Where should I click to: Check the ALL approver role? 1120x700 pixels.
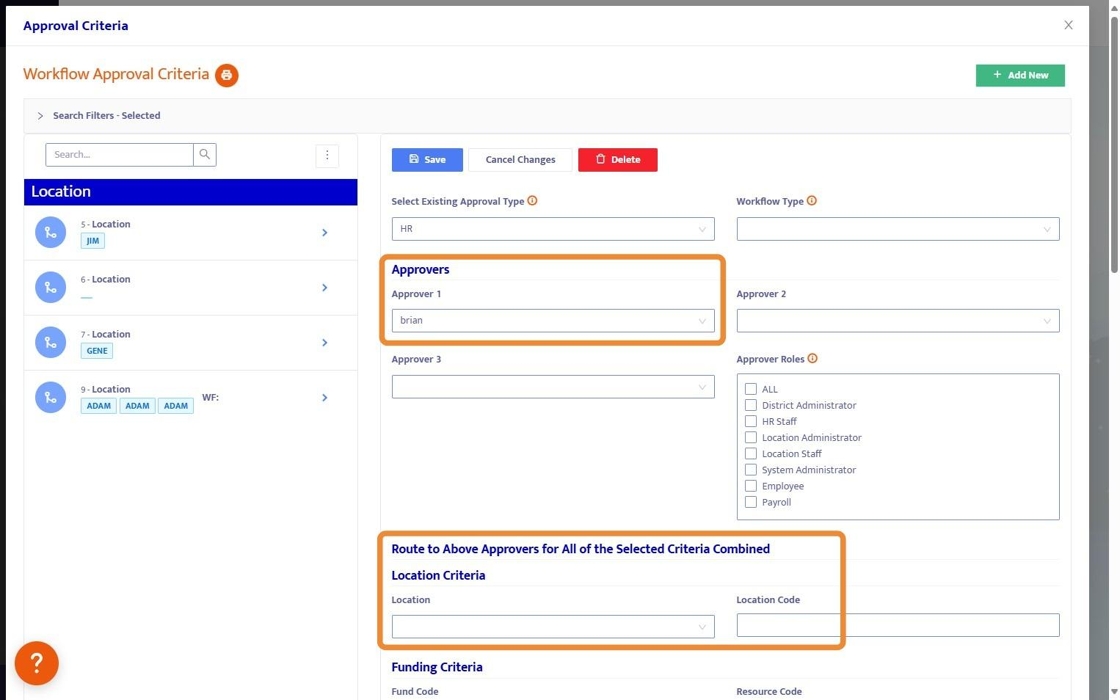tap(751, 389)
